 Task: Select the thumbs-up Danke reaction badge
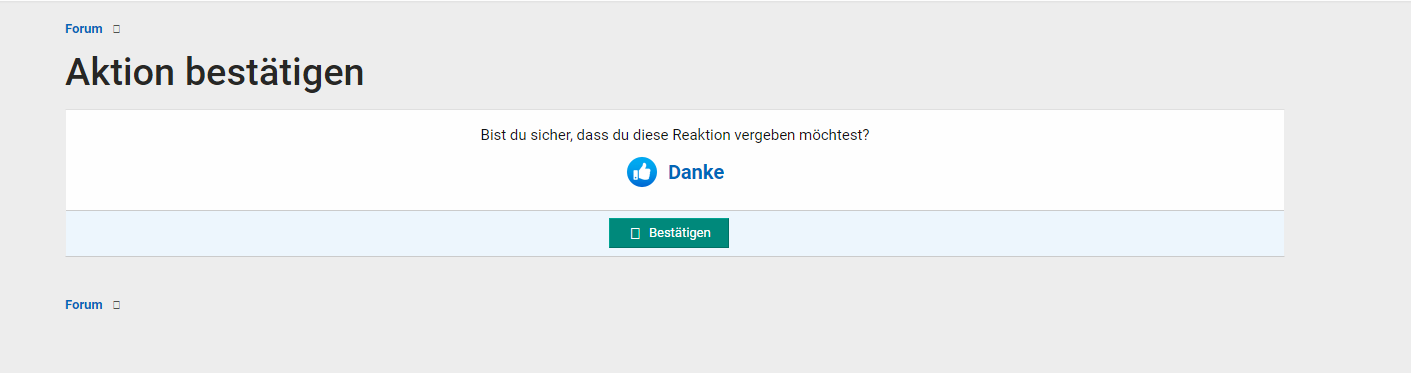[676, 172]
